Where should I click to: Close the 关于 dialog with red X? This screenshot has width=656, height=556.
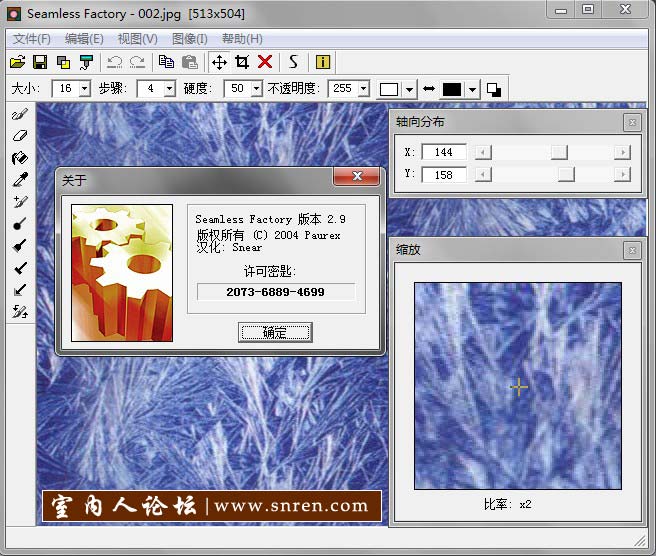357,176
